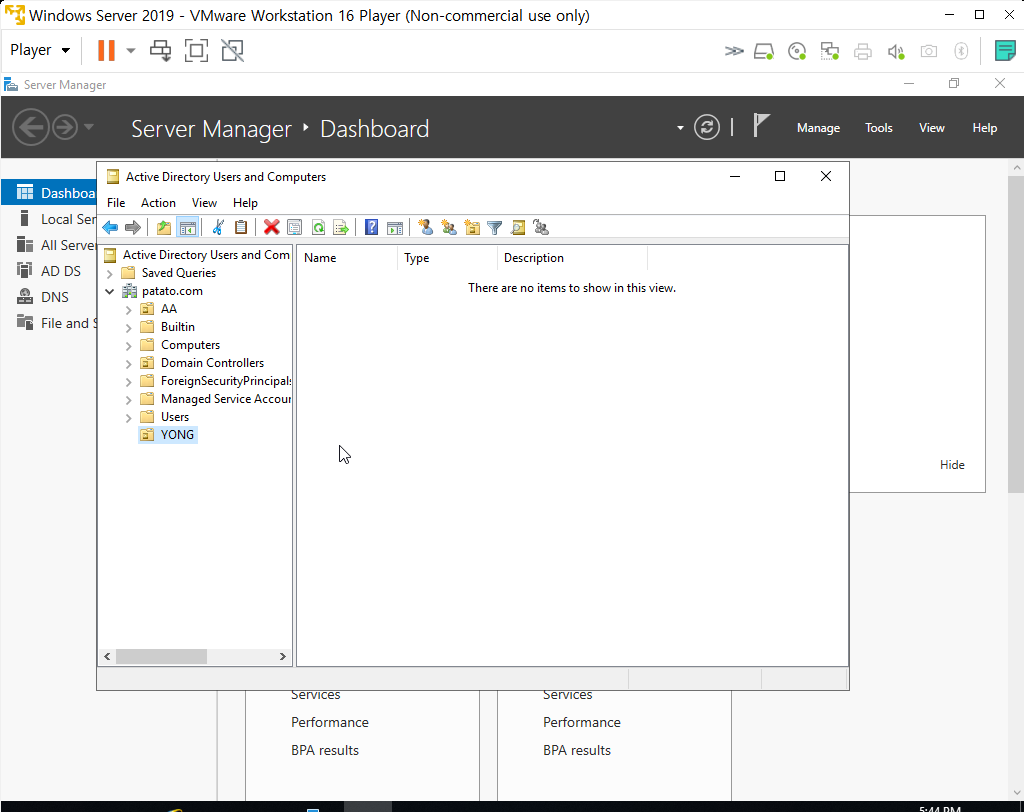Open the File menu in Active Directory window

click(116, 203)
